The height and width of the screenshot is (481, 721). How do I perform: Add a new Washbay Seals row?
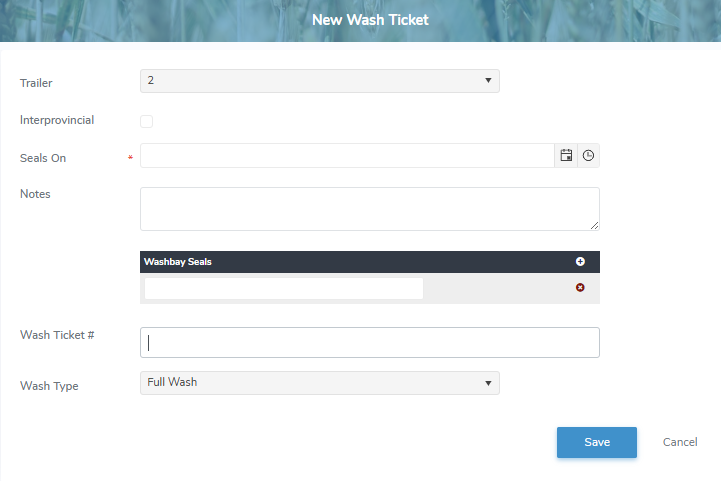tap(580, 261)
